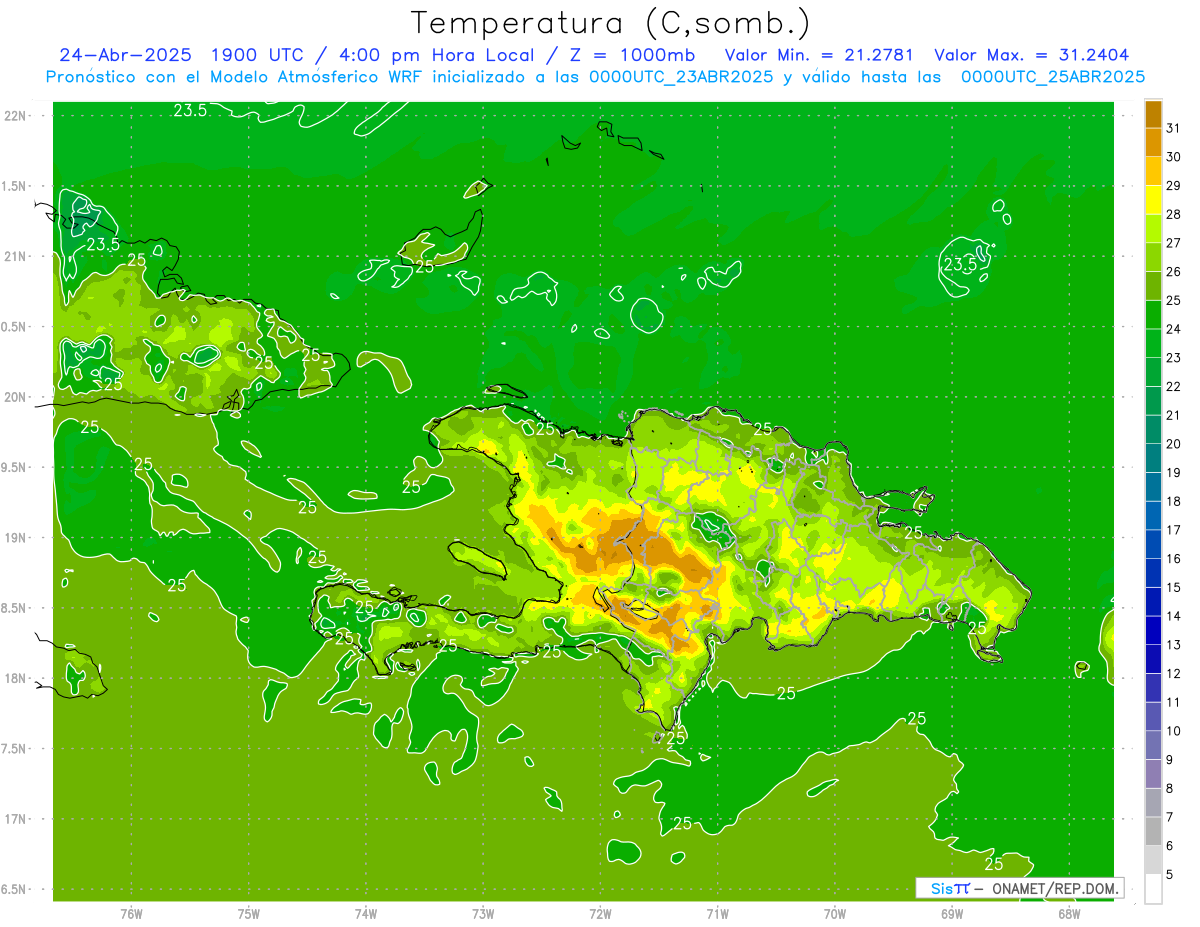Click the "0000UTC_25ABR2025" valid-until text
The image size is (1200, 927).
click(x=1053, y=77)
